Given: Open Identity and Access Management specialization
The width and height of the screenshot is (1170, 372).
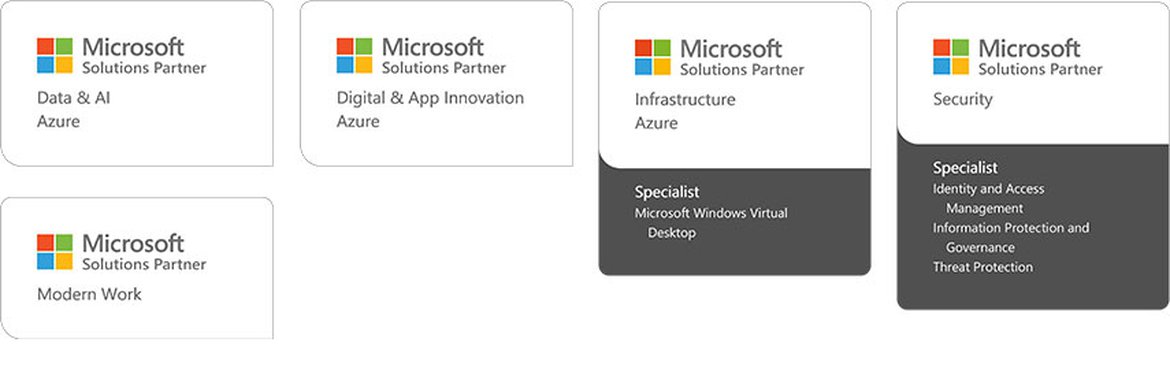Looking at the screenshot, I should pyautogui.click(x=989, y=198).
